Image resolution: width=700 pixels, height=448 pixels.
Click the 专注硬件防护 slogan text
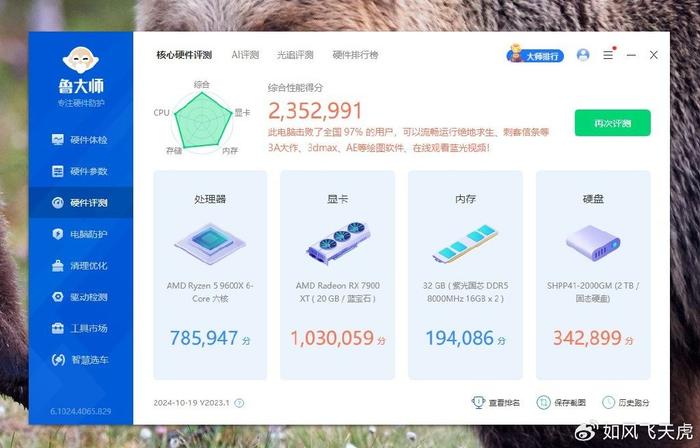point(81,103)
